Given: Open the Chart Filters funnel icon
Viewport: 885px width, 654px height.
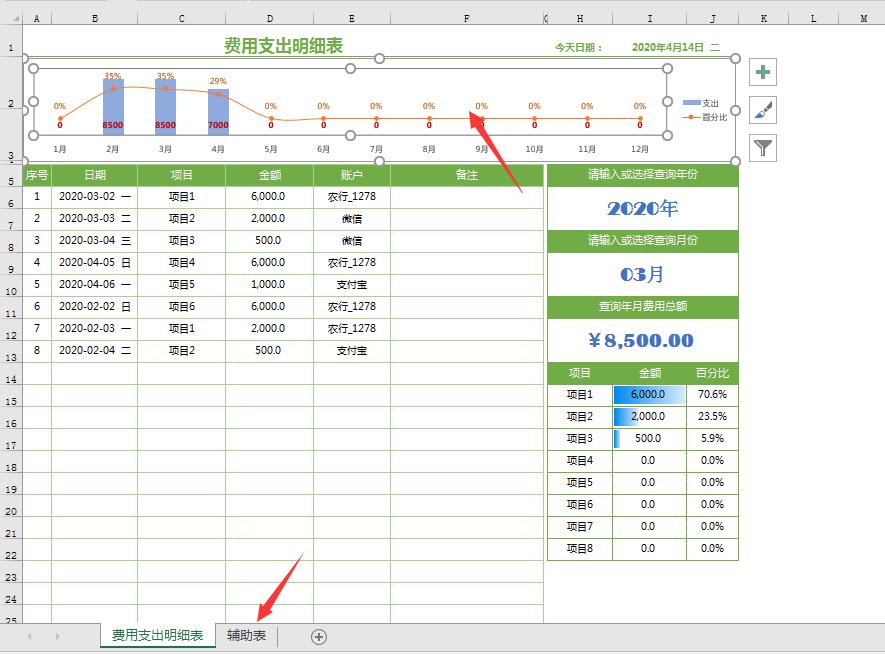Looking at the screenshot, I should pos(761,148).
